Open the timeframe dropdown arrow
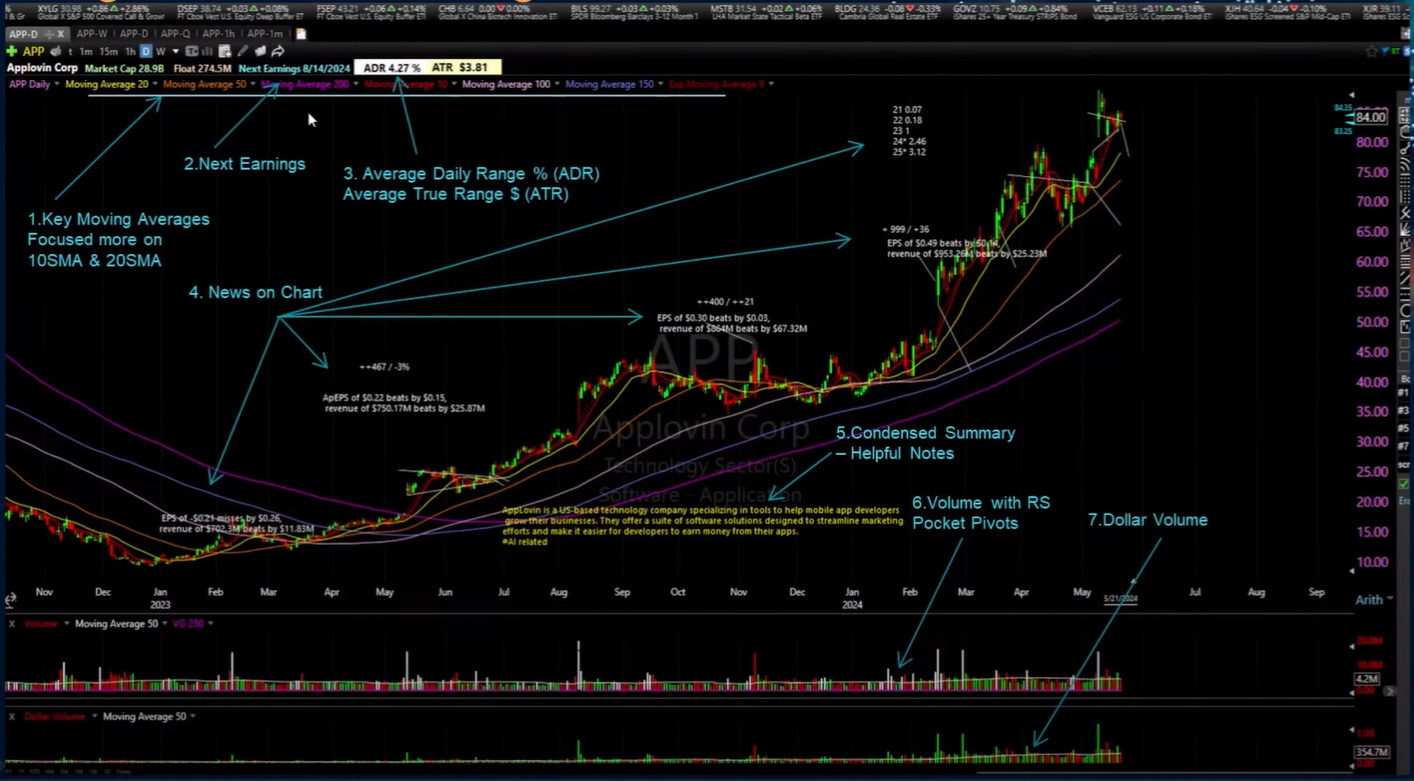 point(176,52)
